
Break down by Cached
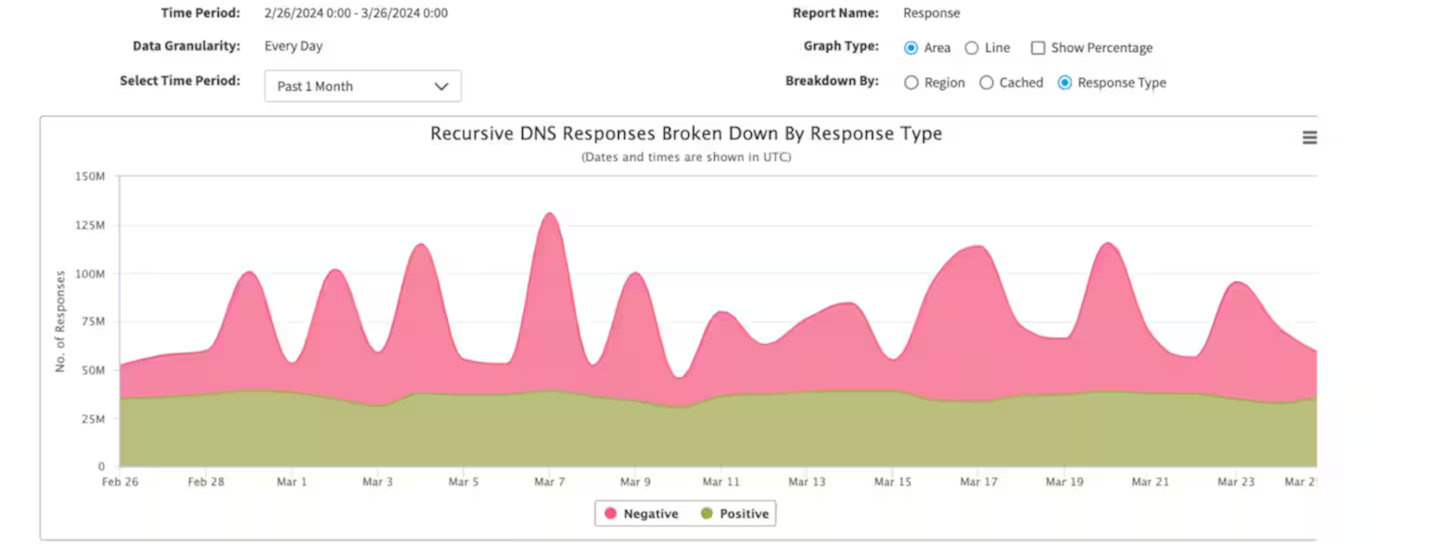point(986,83)
